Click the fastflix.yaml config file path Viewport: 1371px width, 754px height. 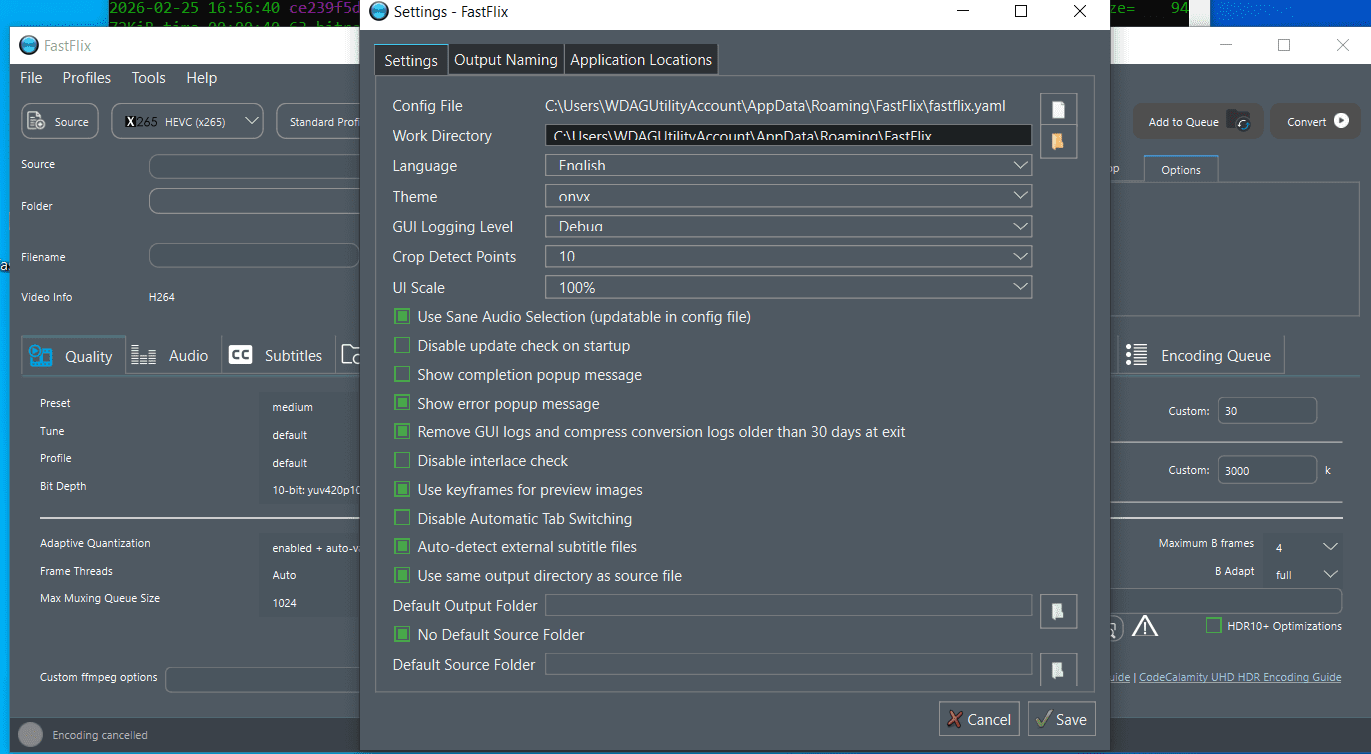tap(775, 106)
